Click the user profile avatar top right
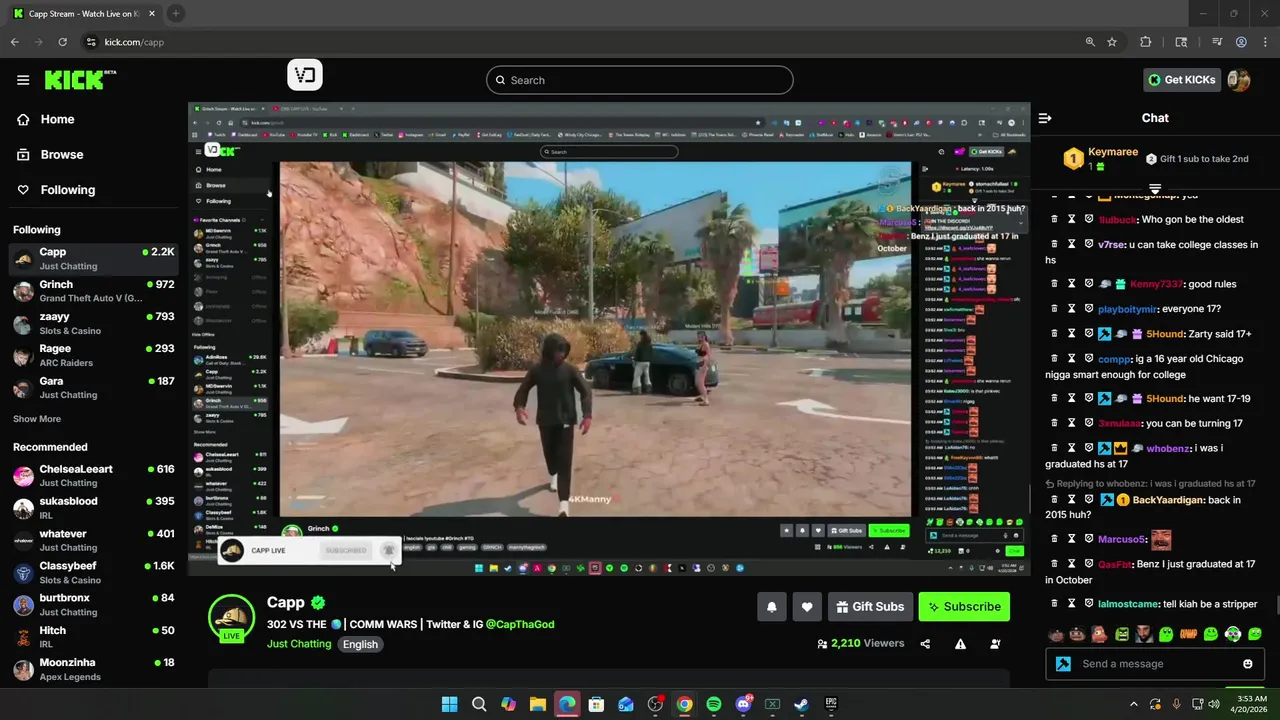The width and height of the screenshot is (1280, 720). click(x=1239, y=80)
